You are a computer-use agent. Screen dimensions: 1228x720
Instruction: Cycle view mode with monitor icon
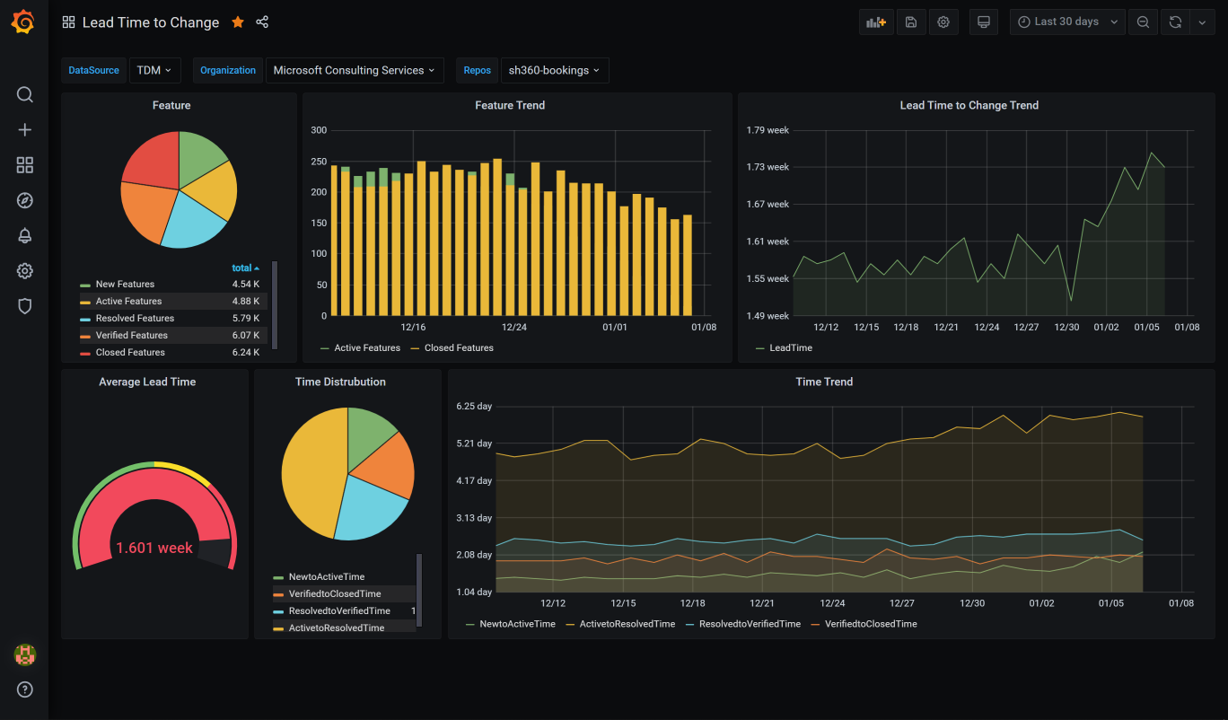coord(984,22)
